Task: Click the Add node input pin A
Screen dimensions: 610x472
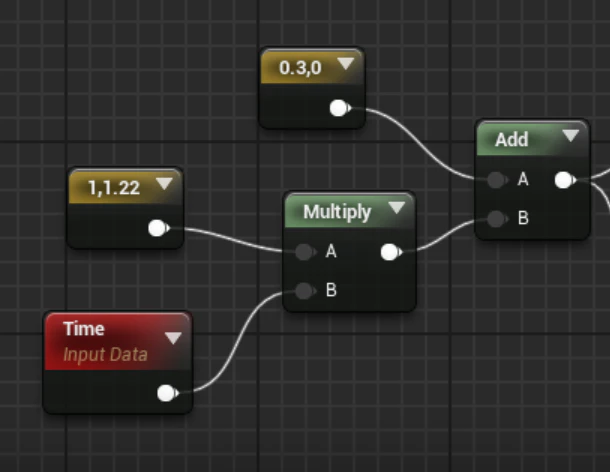Action: pyautogui.click(x=497, y=180)
